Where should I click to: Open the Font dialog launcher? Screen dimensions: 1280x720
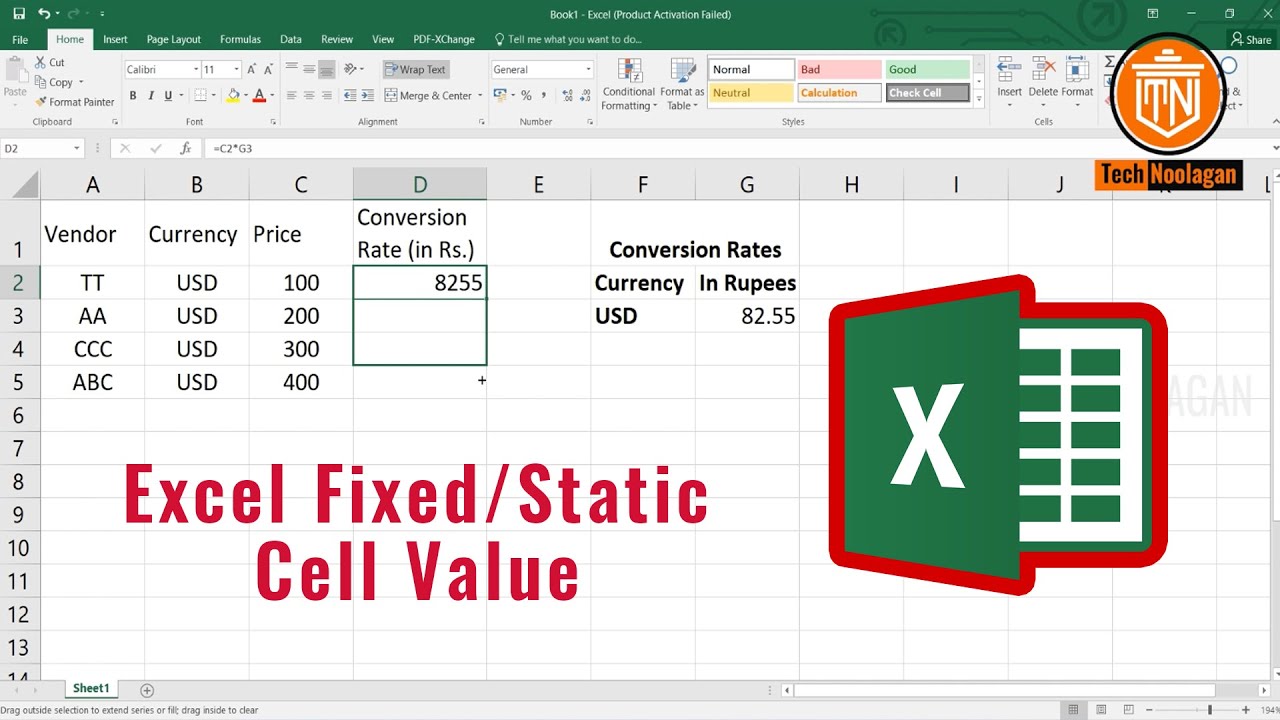point(273,122)
